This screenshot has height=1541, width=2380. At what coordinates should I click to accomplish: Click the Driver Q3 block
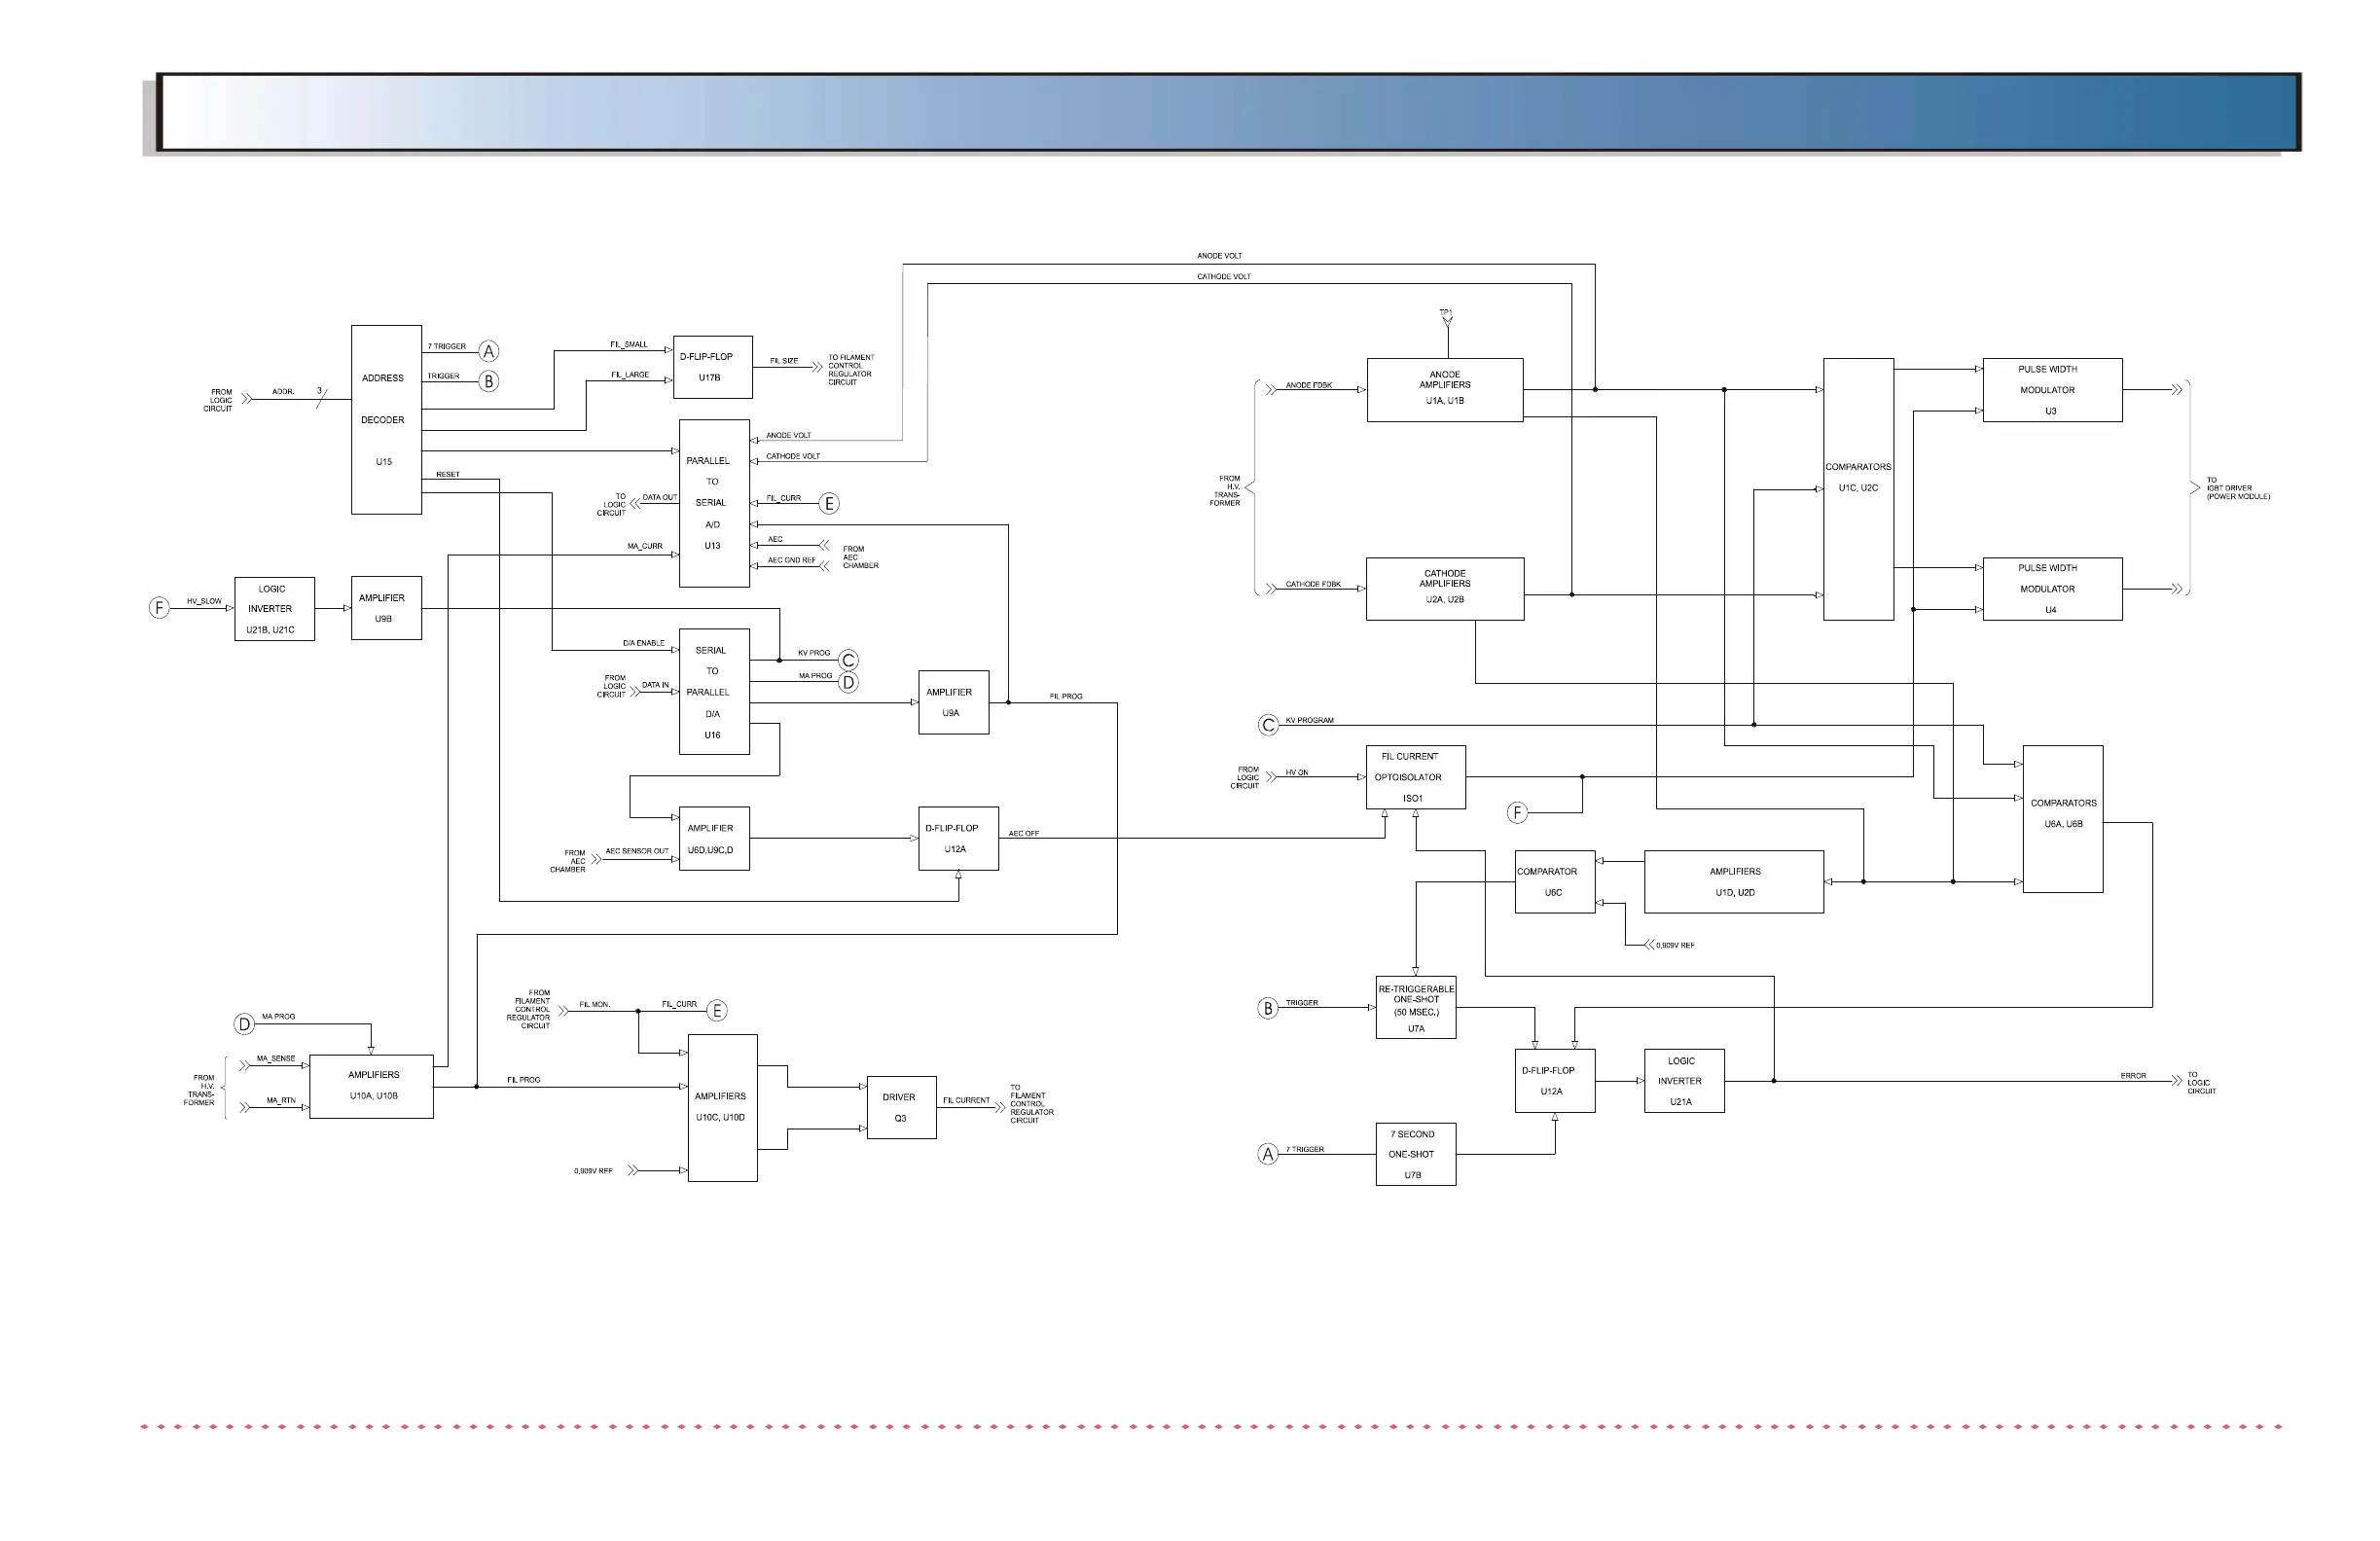point(901,1107)
